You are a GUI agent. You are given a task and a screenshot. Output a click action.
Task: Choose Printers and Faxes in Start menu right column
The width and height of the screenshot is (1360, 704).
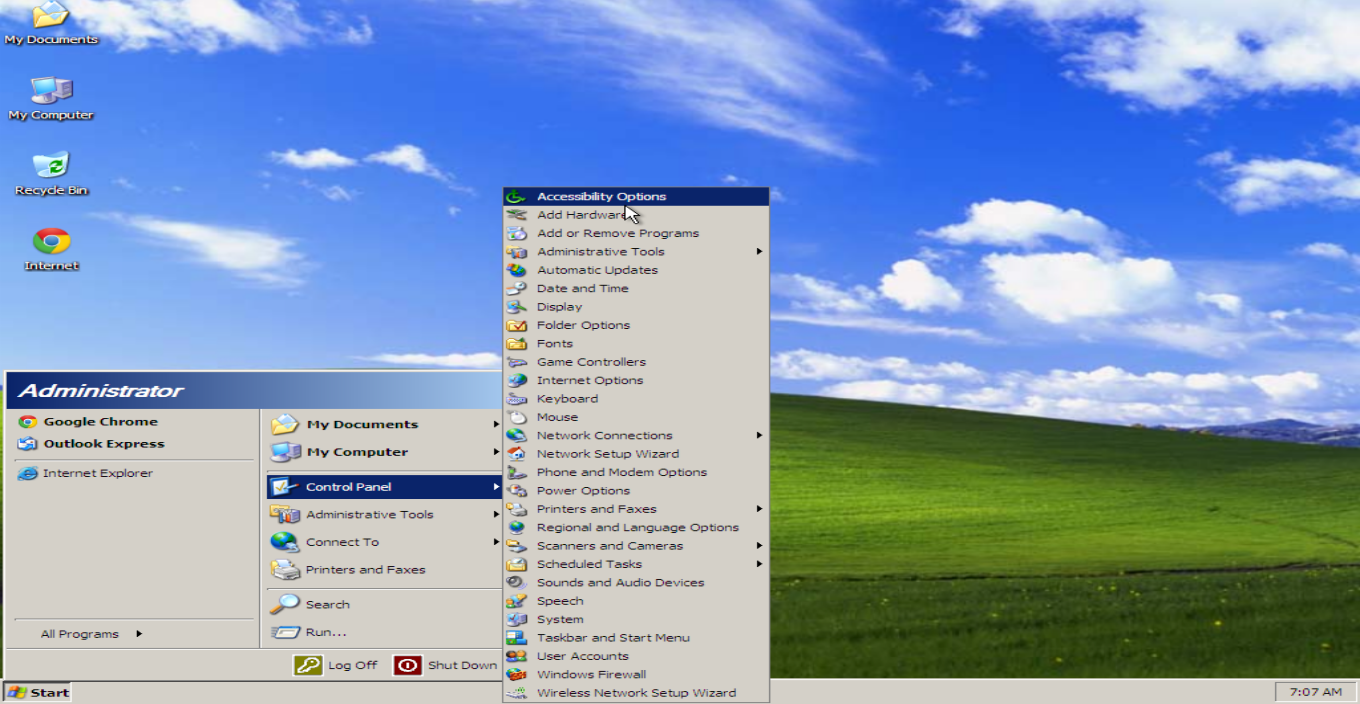384,570
